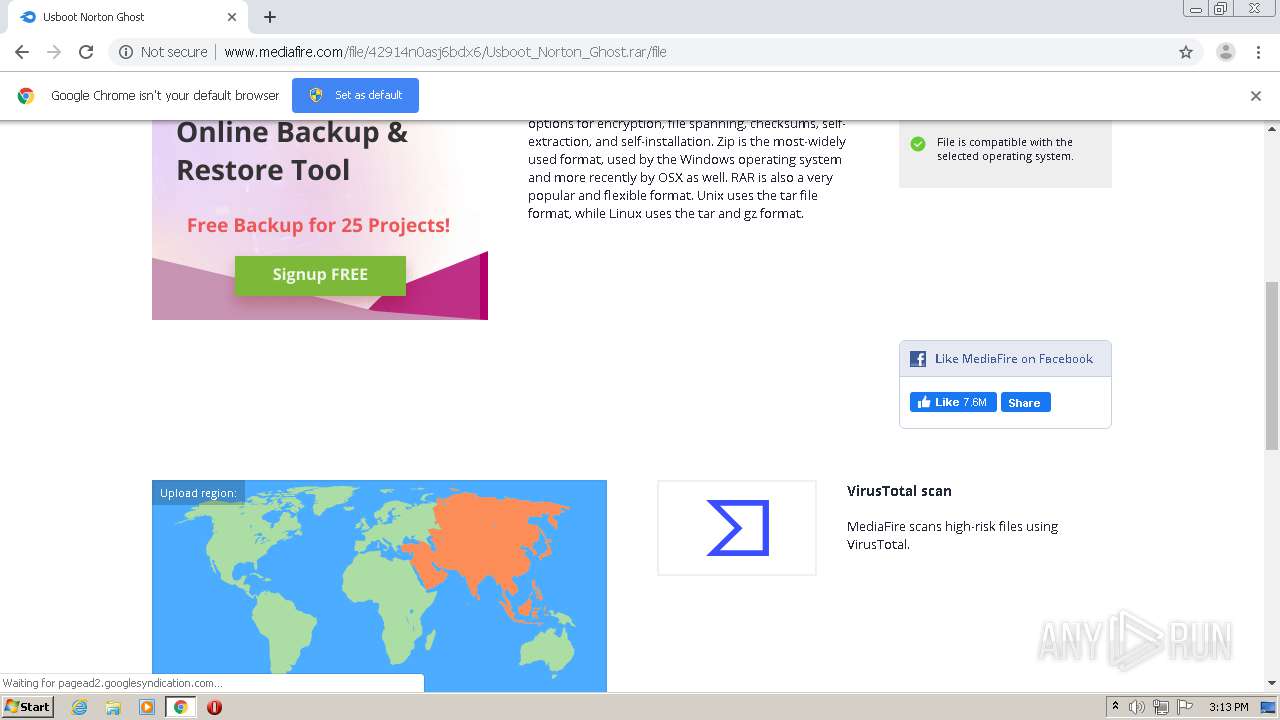The image size is (1280, 720).
Task: Click the Facebook Share button
Action: pos(1025,402)
